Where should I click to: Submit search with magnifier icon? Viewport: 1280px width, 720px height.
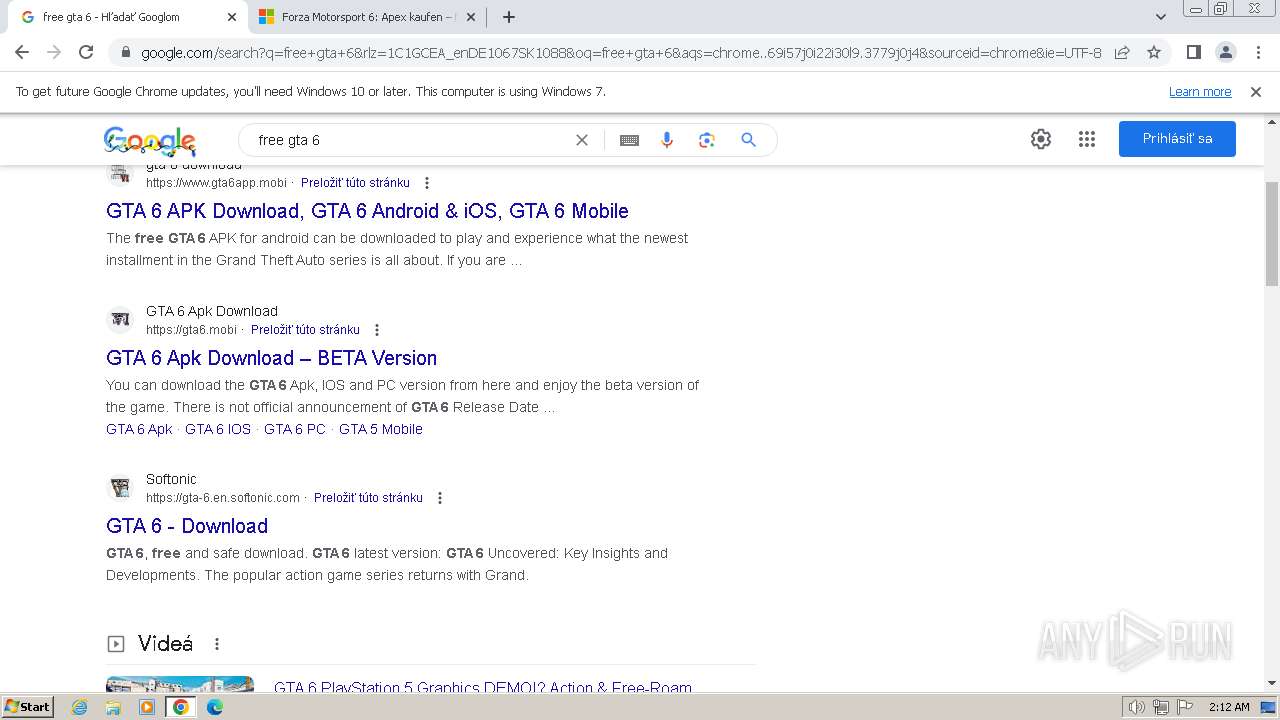(x=748, y=140)
